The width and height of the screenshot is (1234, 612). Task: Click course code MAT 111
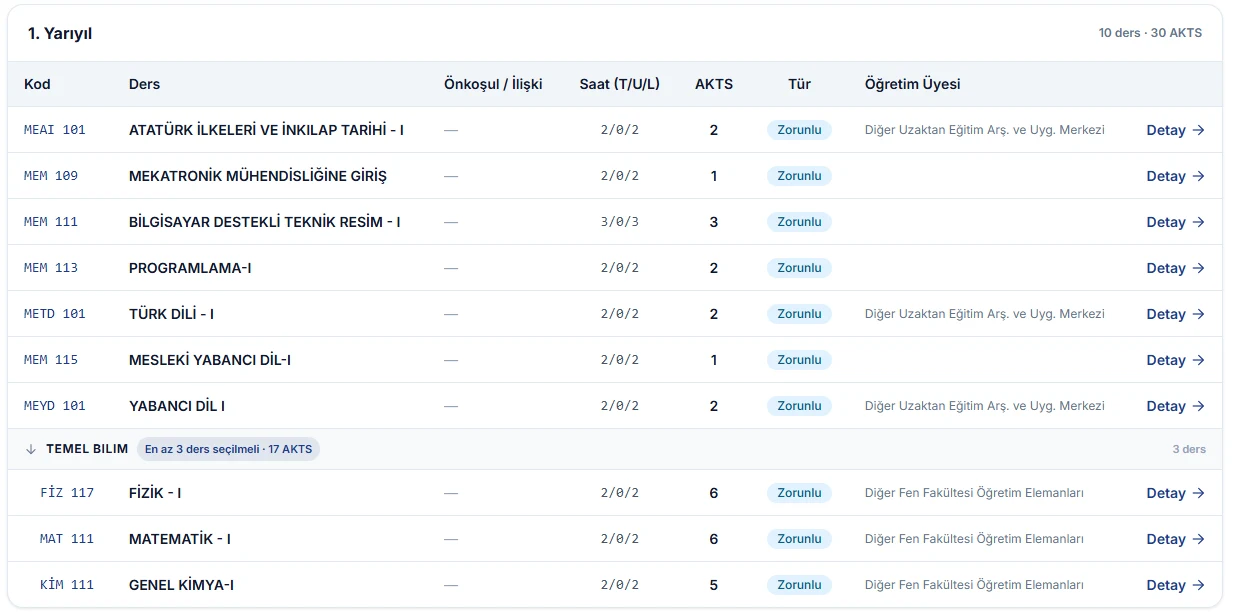67,539
